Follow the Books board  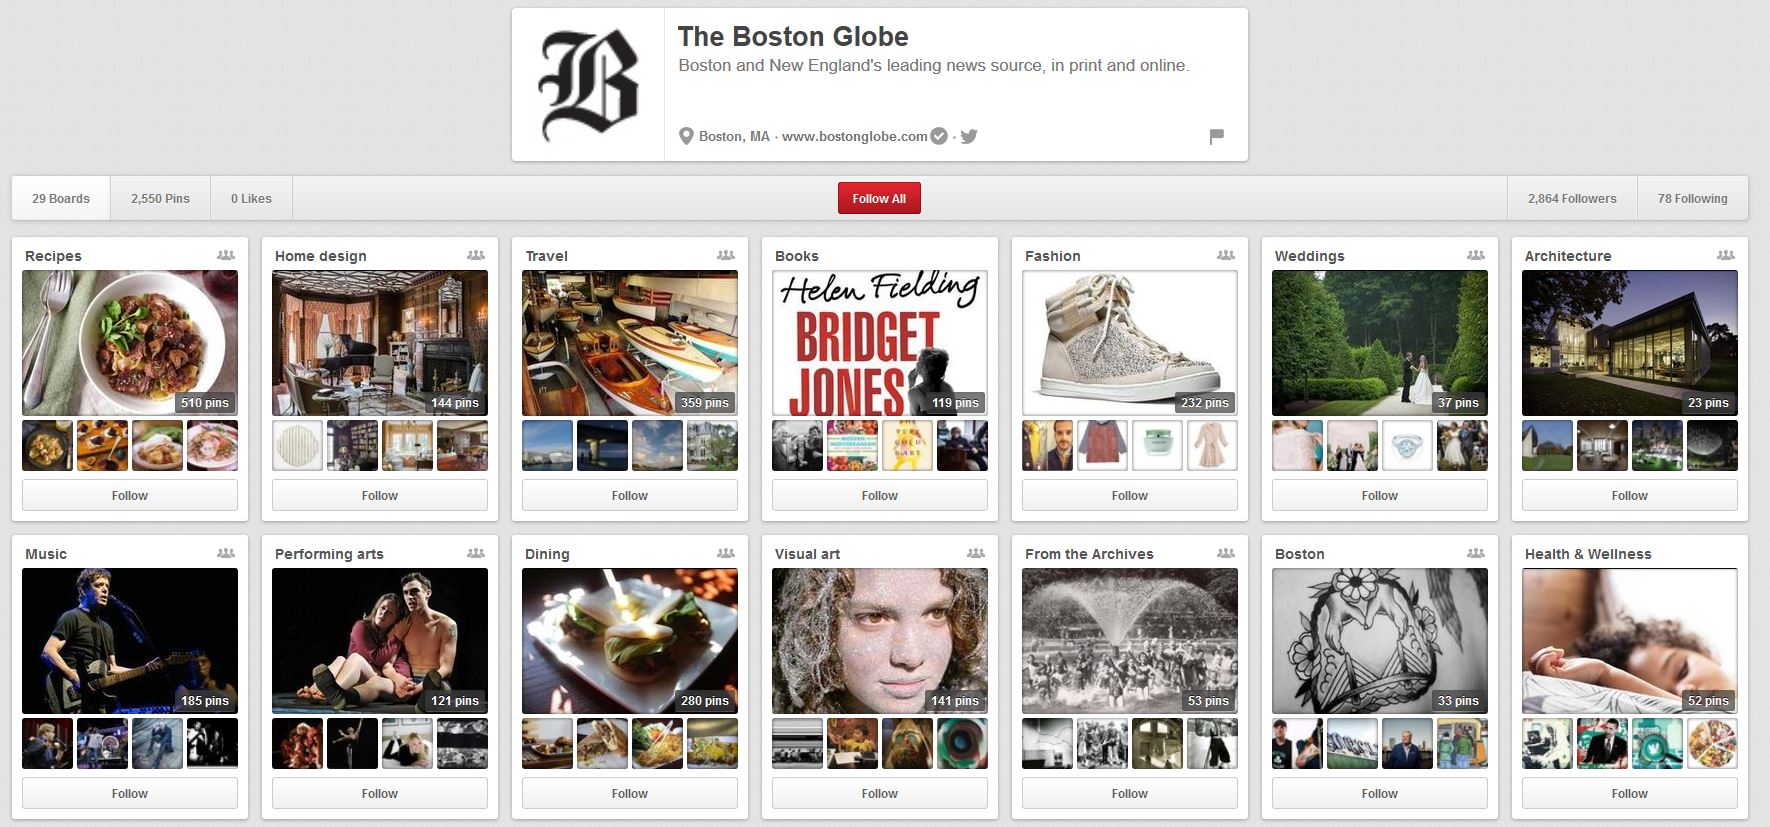[x=880, y=495]
